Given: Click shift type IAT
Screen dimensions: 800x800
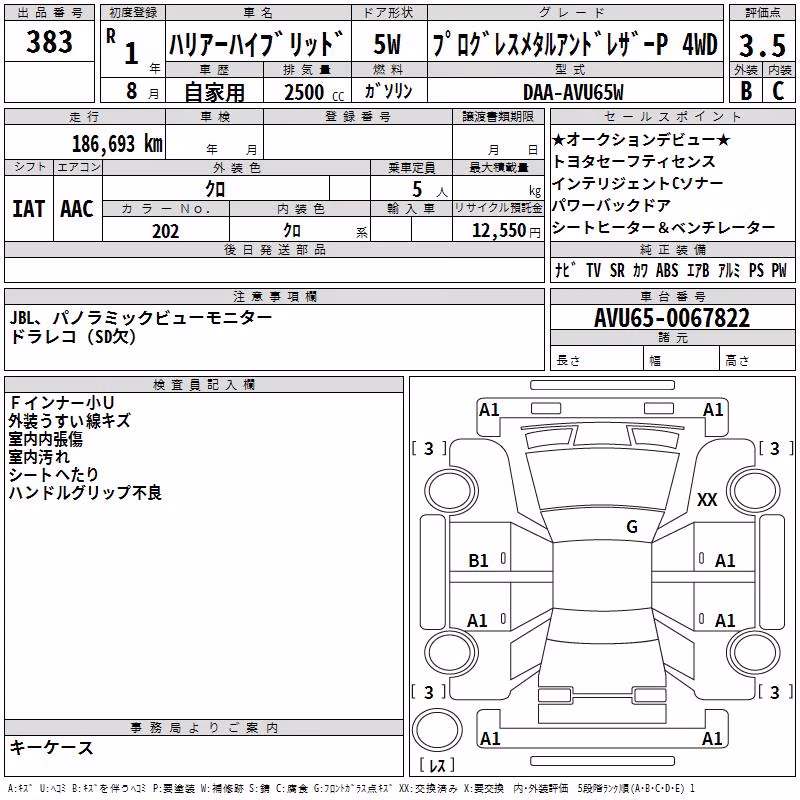Looking at the screenshot, I should coord(29,209).
